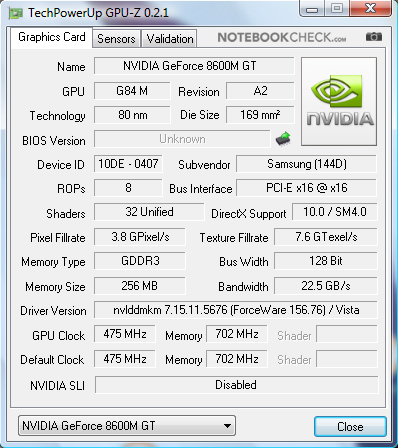This screenshot has width=398, height=448.
Task: Select NVIDIA GeForce 8600M GT combo box
Action: tap(127, 426)
